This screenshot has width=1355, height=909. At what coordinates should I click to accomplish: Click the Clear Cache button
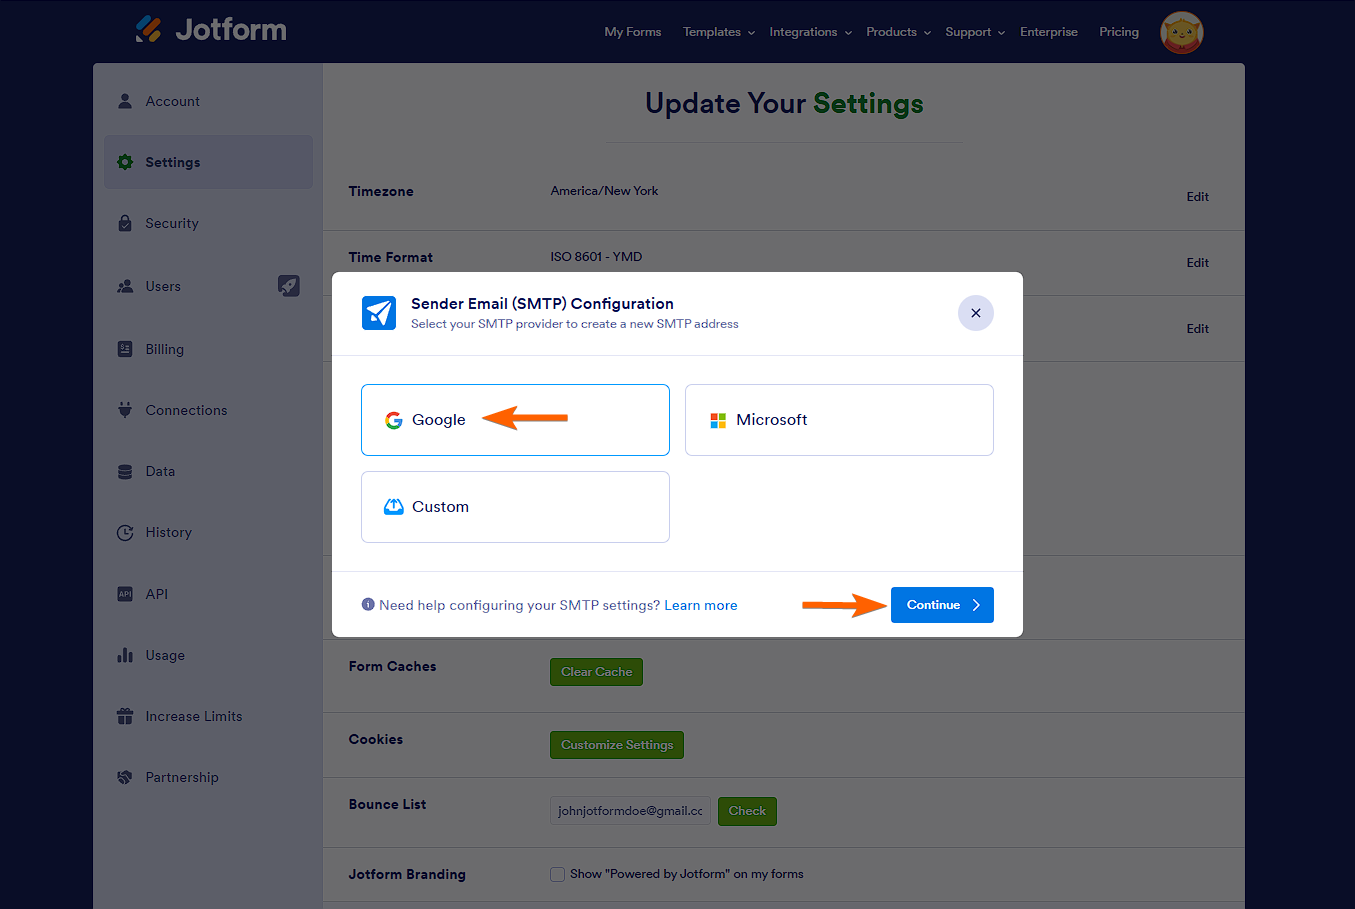click(596, 672)
